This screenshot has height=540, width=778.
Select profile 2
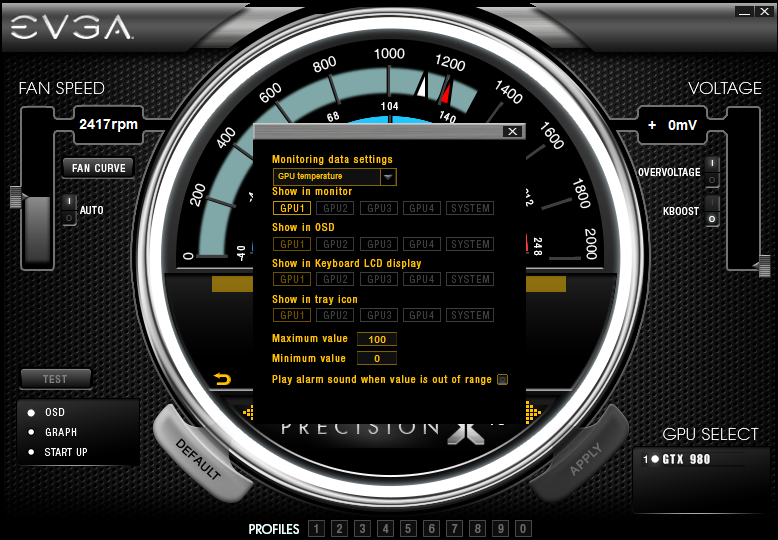point(339,529)
